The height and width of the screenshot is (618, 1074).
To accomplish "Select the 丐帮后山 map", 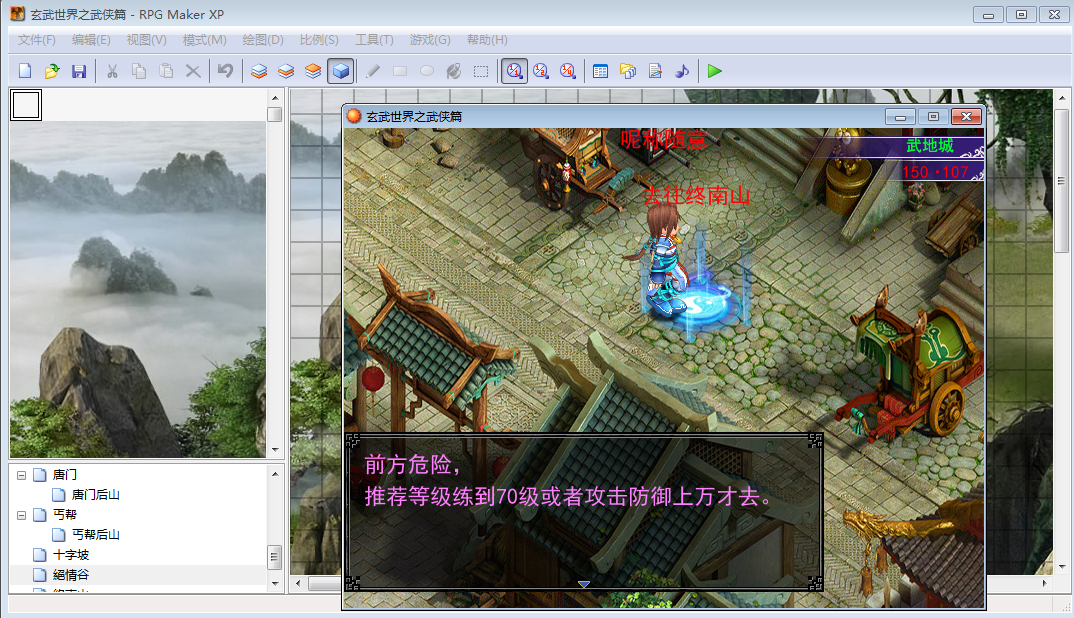I will (95, 534).
